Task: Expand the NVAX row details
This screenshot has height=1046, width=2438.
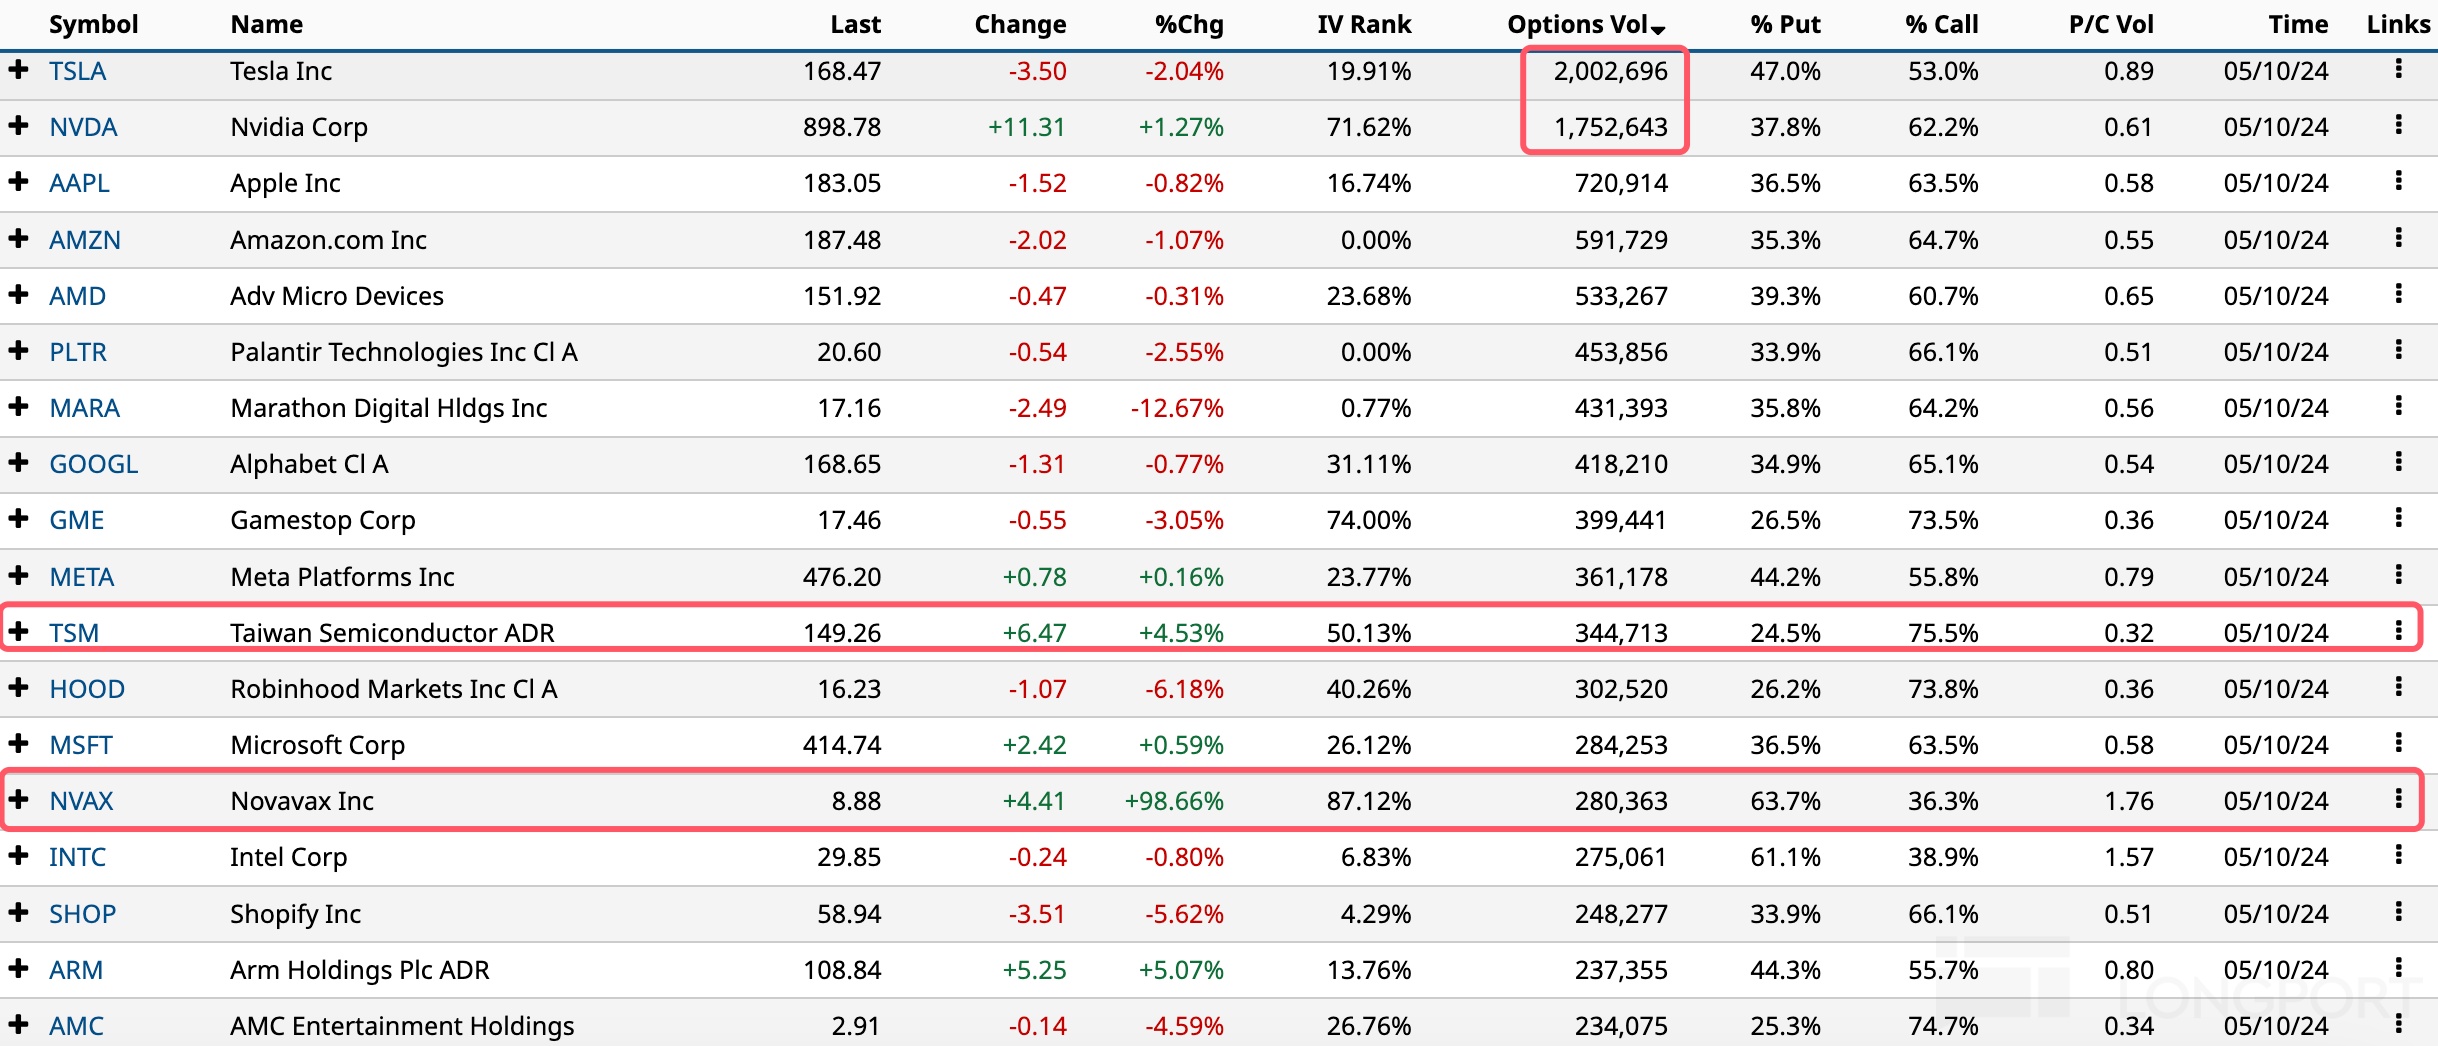Action: 18,799
